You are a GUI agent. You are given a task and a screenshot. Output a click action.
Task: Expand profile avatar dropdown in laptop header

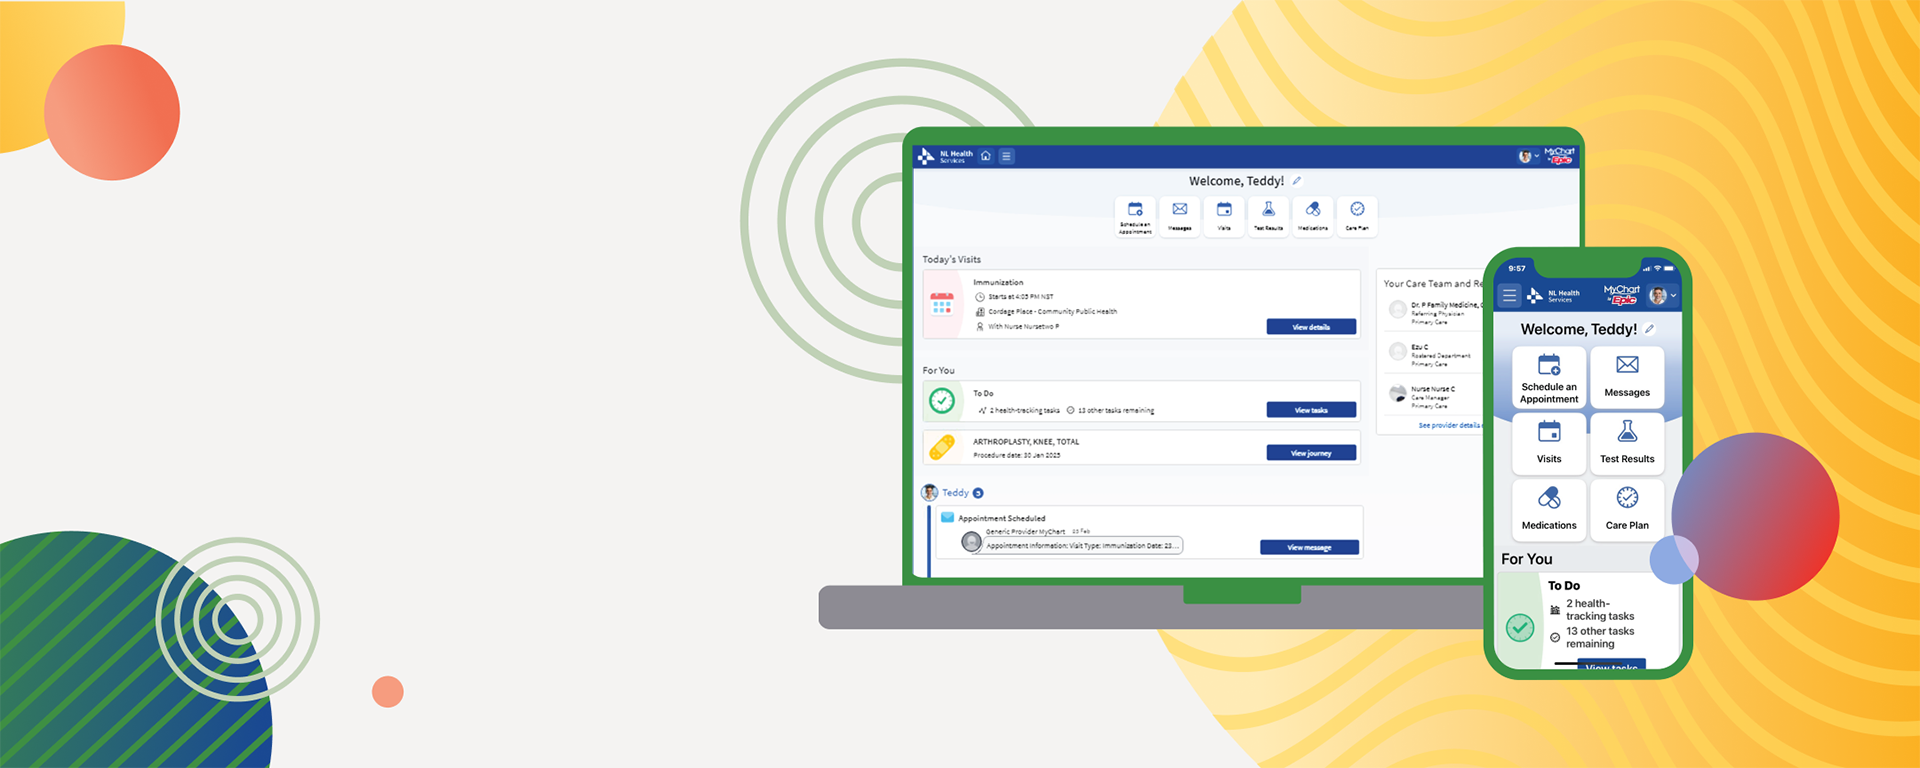1528,157
